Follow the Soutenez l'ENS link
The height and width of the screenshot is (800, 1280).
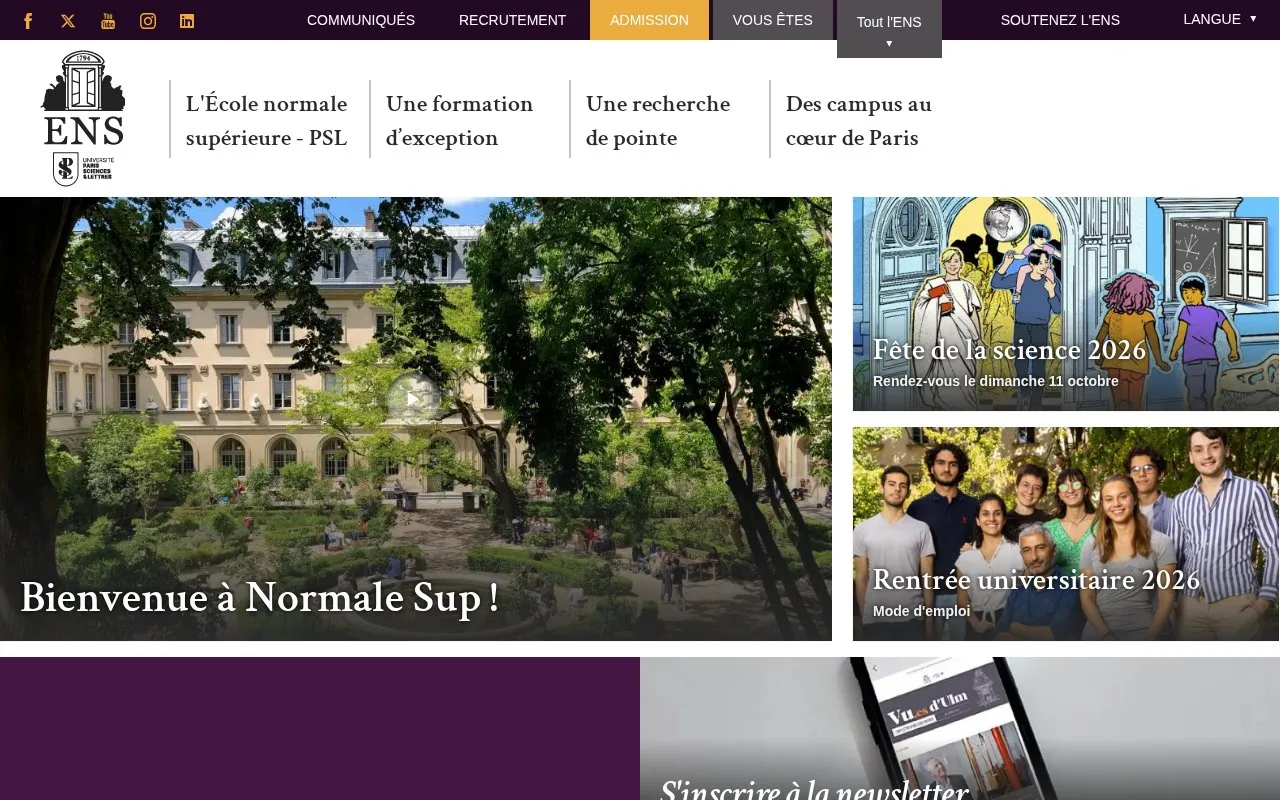tap(1060, 20)
